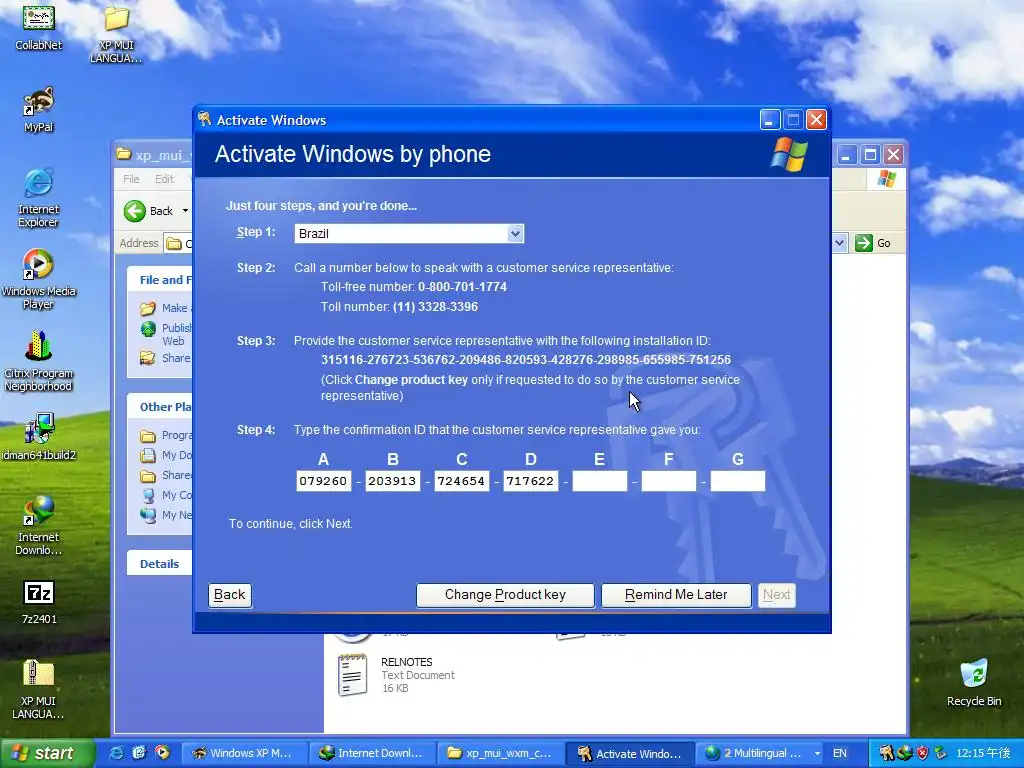This screenshot has height=768, width=1024.
Task: Click the installation ID number text
Action: (x=526, y=360)
